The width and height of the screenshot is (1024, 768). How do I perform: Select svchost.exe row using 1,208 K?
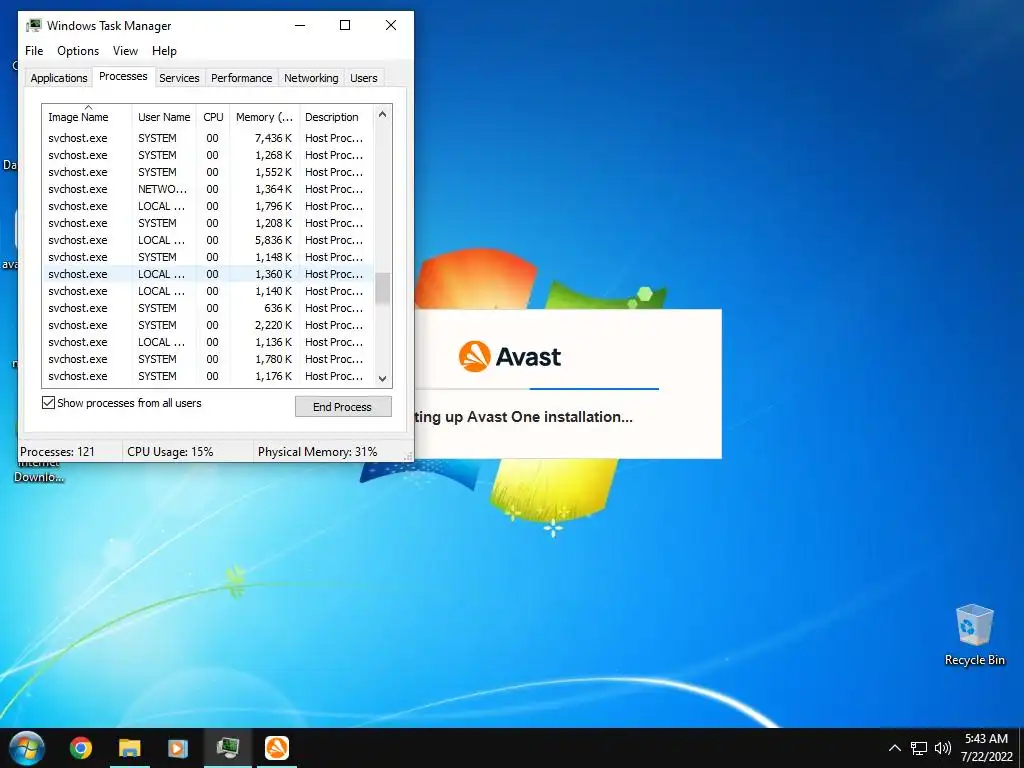click(x=208, y=223)
